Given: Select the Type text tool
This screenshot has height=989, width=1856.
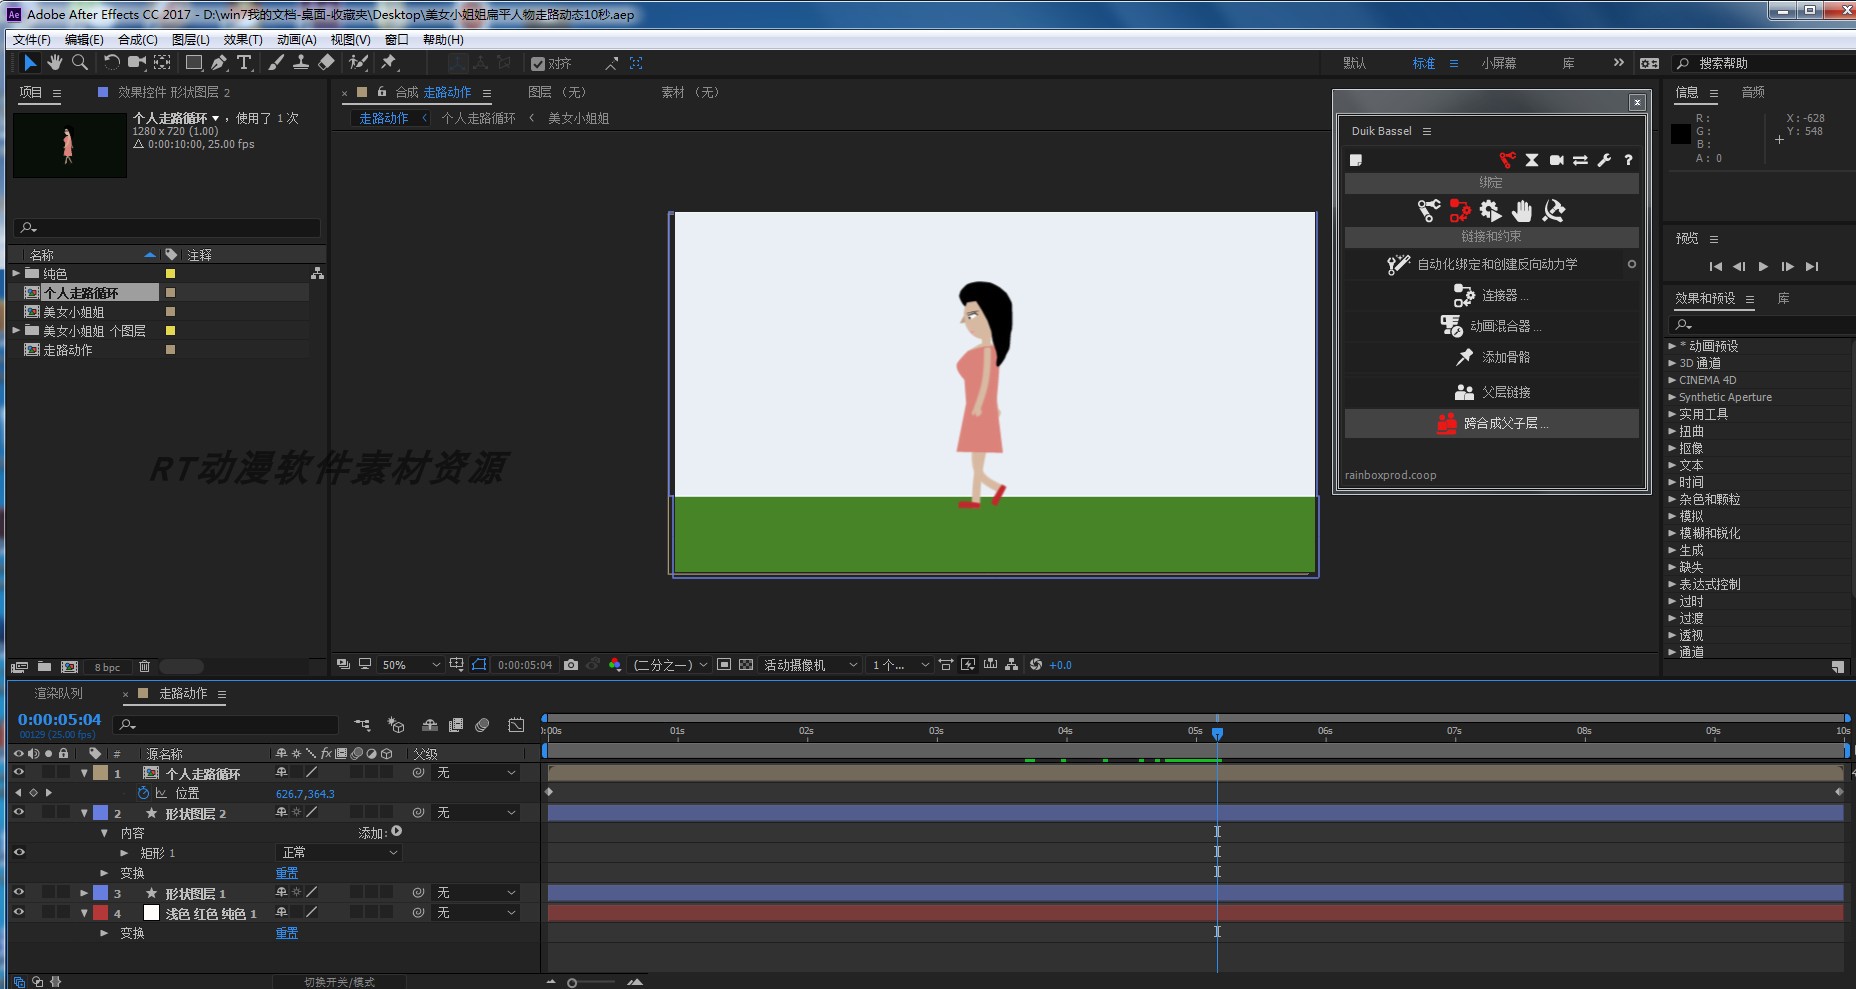Looking at the screenshot, I should click(244, 63).
